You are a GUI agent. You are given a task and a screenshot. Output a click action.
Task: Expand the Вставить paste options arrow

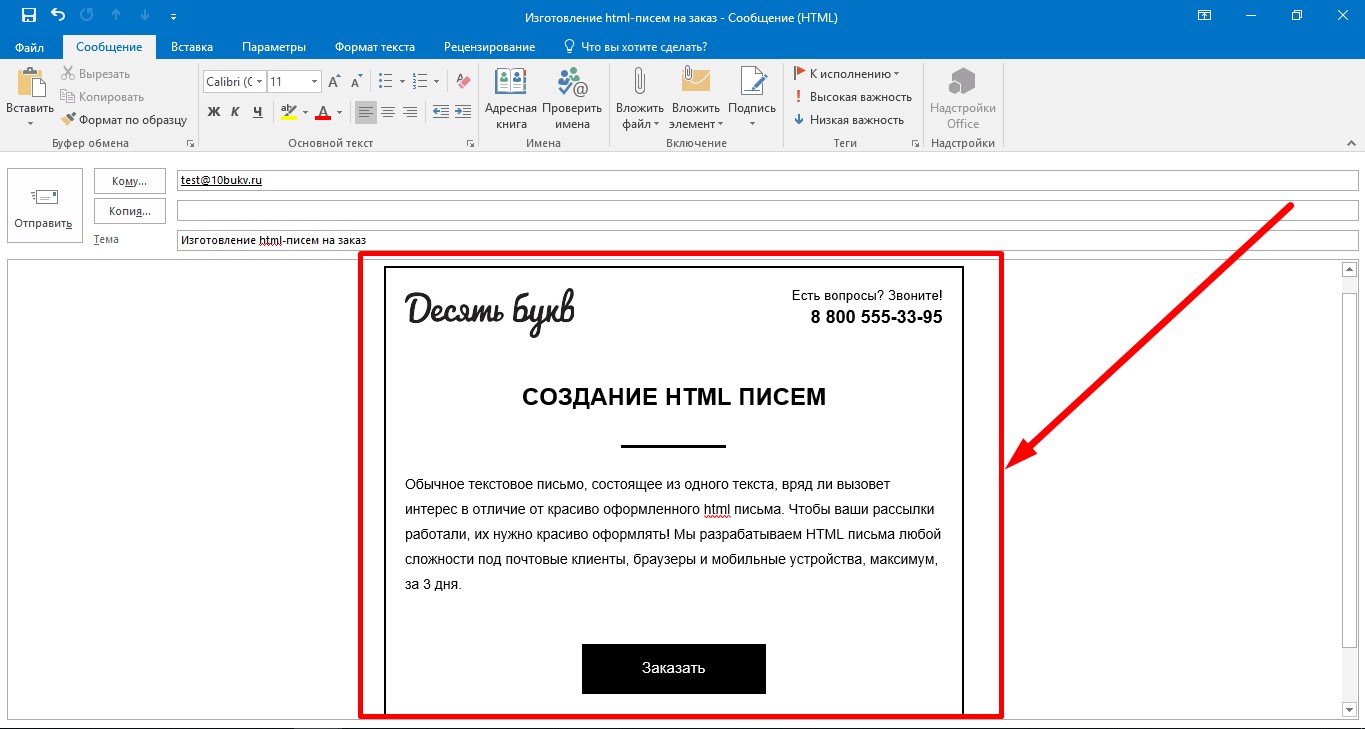click(x=30, y=124)
